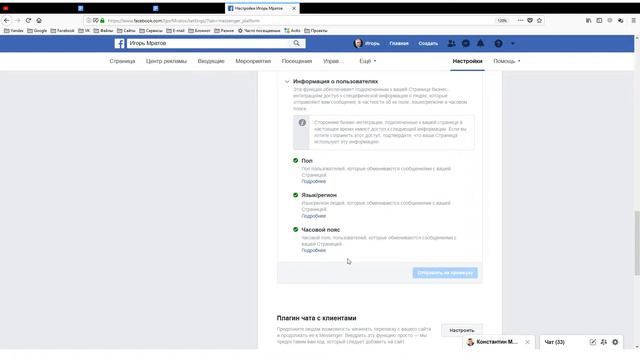Screen dimensions: 640x360
Task: Close the Константин М chat tab
Action: [527, 342]
